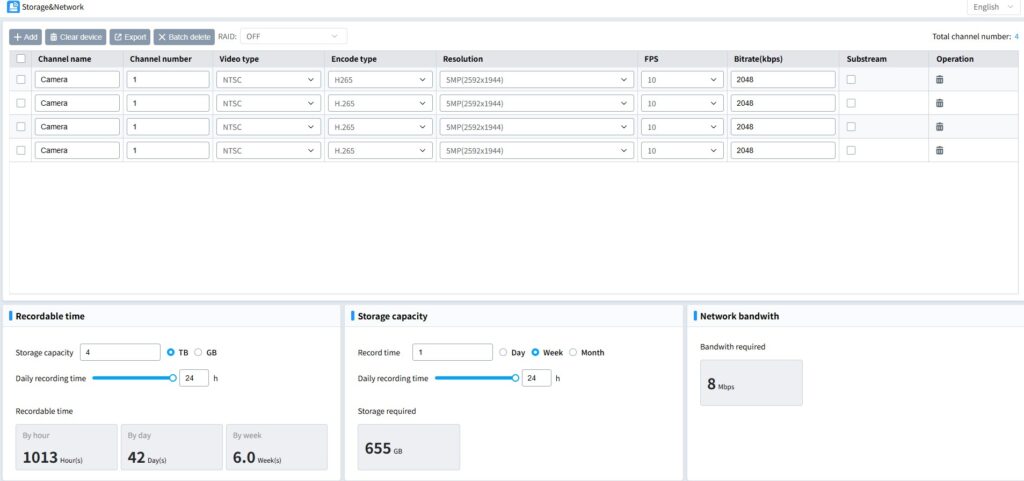Click Bitrate field in fourth Camera row
Image resolution: width=1024 pixels, height=481 pixels.
coord(783,150)
